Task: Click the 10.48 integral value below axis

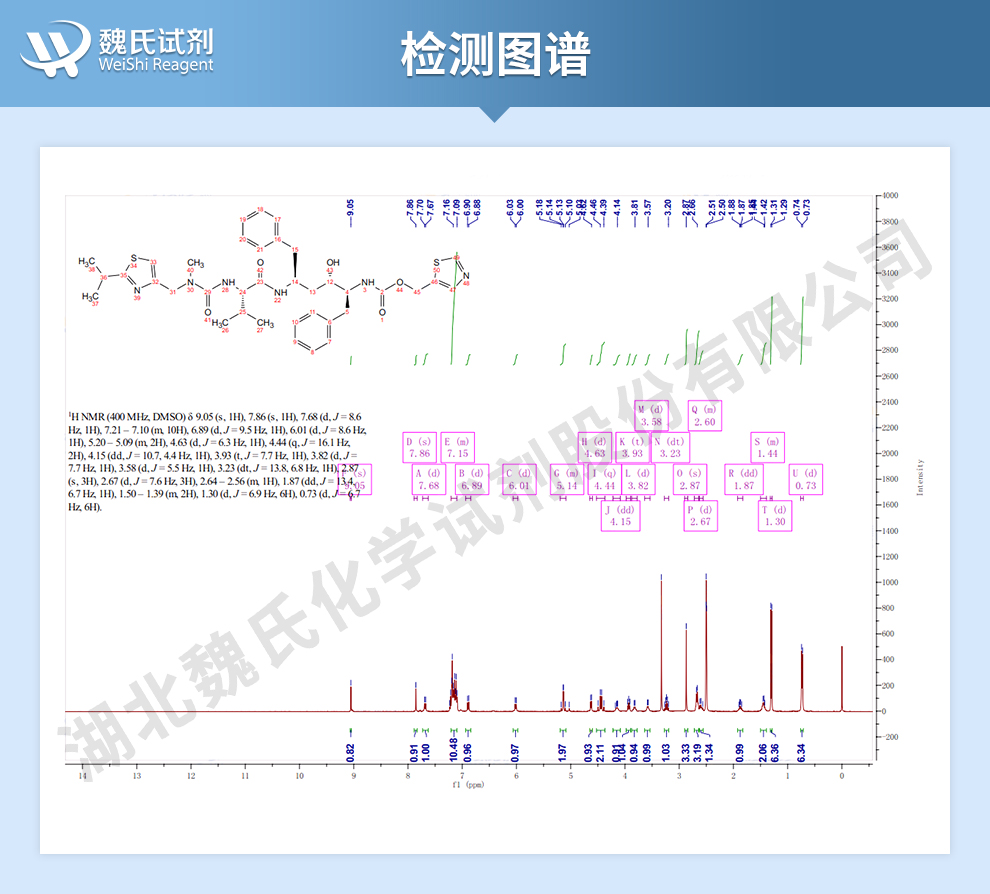Action: click(x=453, y=751)
